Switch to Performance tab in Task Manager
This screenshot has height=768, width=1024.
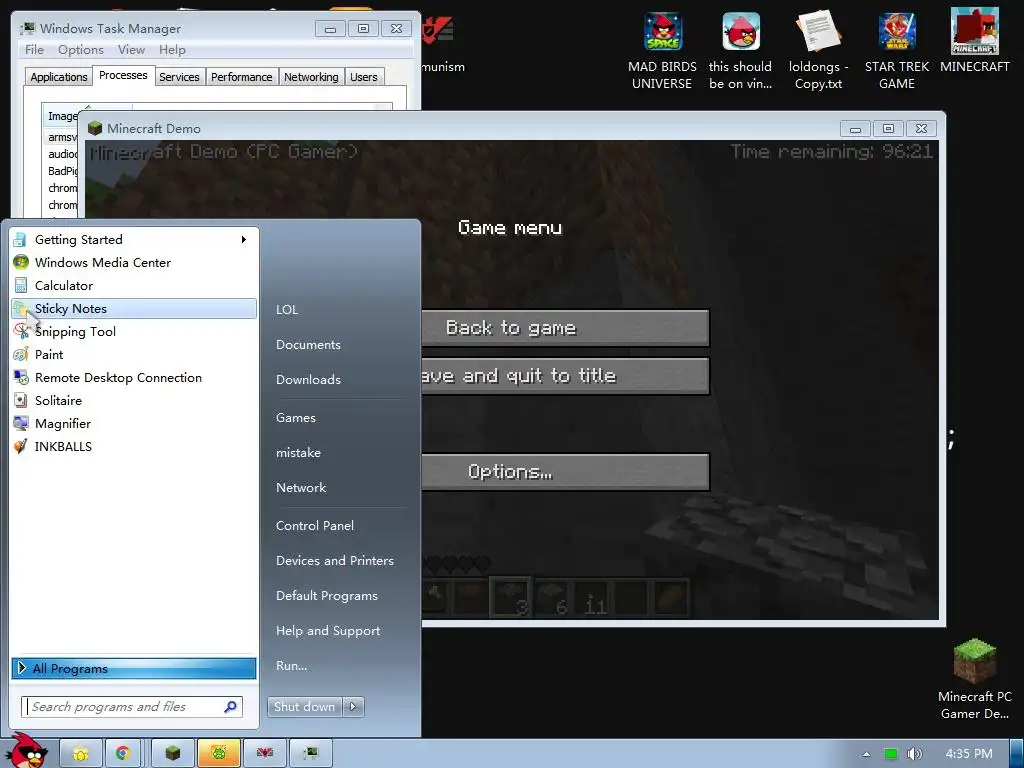[241, 77]
